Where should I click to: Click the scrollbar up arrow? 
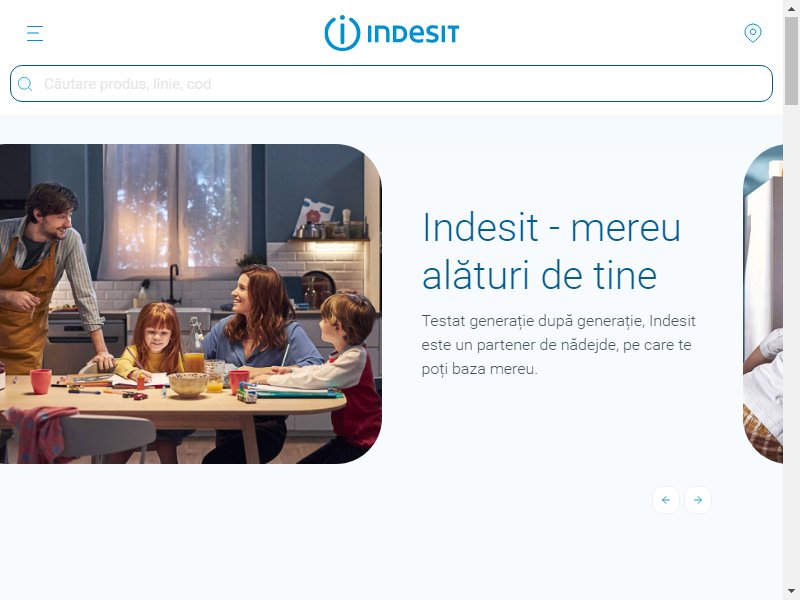[x=791, y=8]
